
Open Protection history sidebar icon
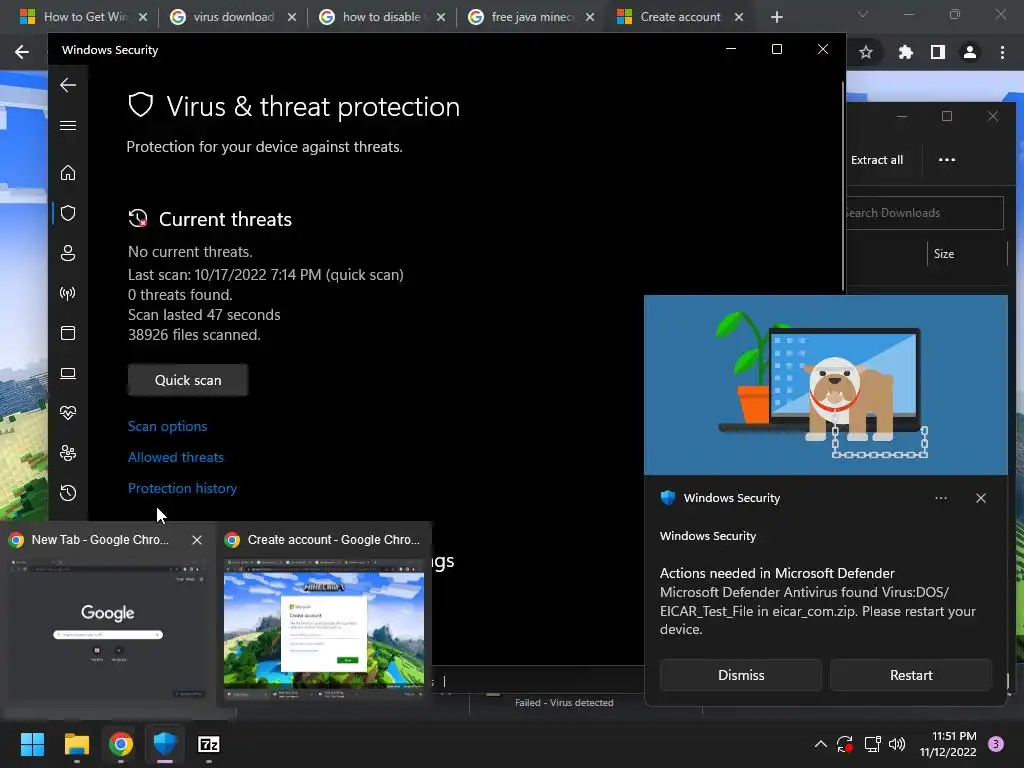68,492
